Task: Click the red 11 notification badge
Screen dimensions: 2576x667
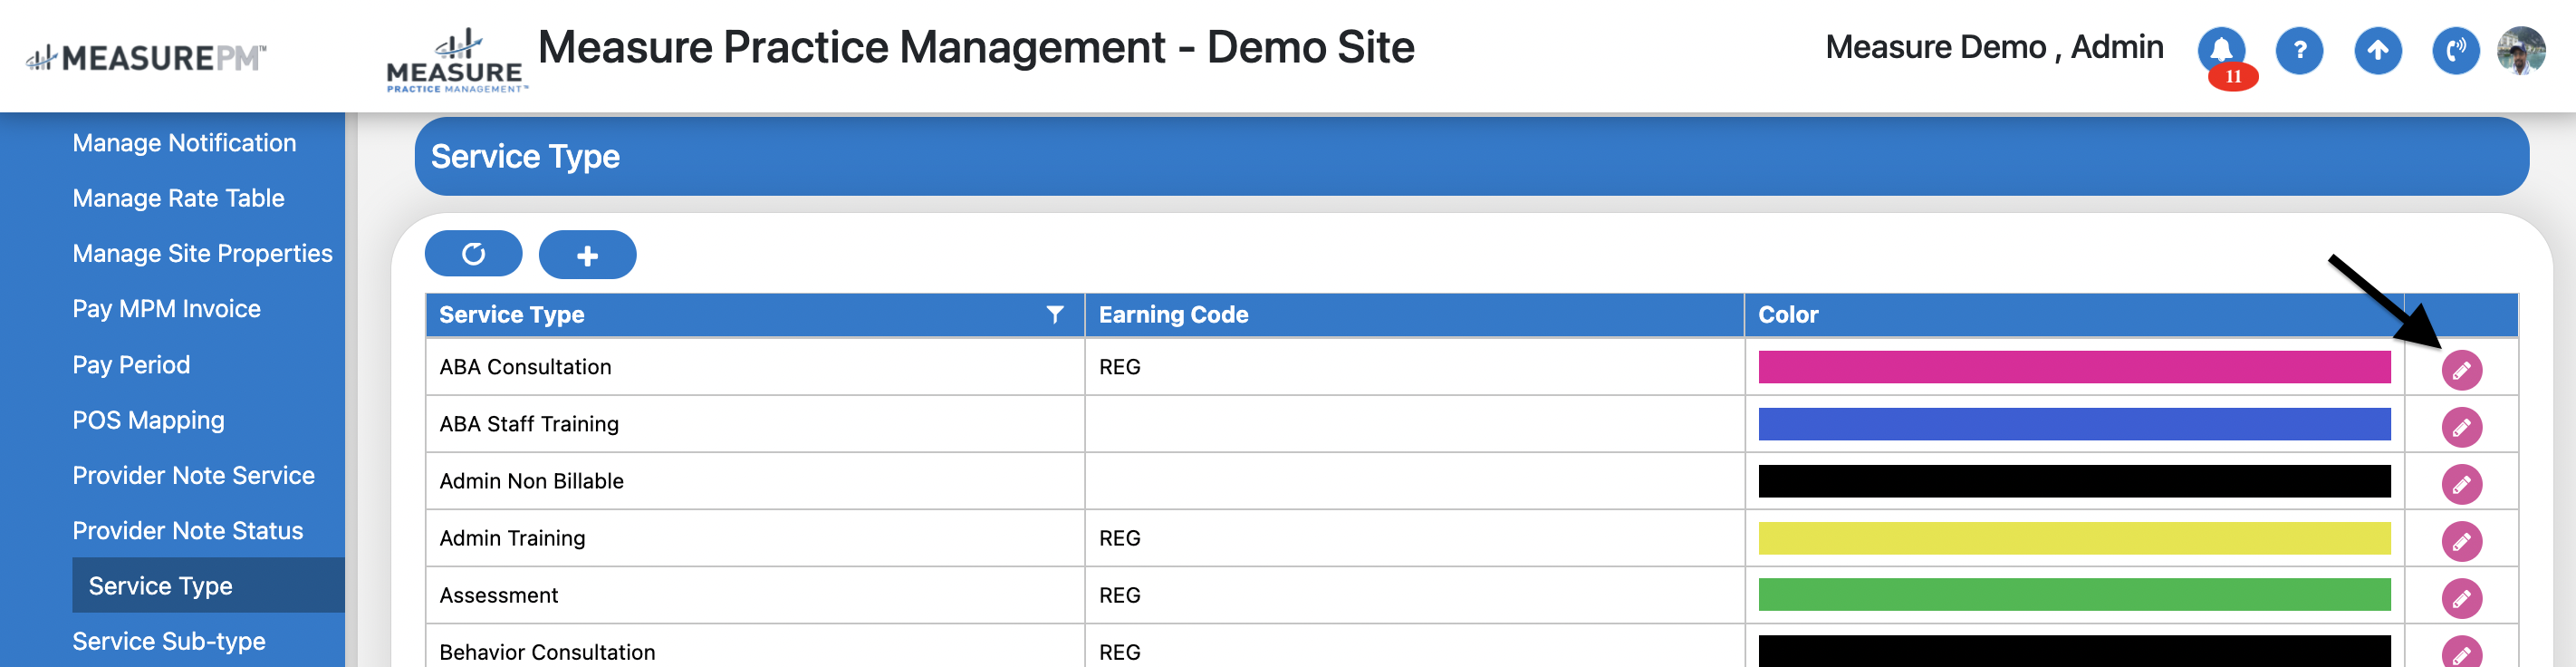Action: [x=2233, y=76]
